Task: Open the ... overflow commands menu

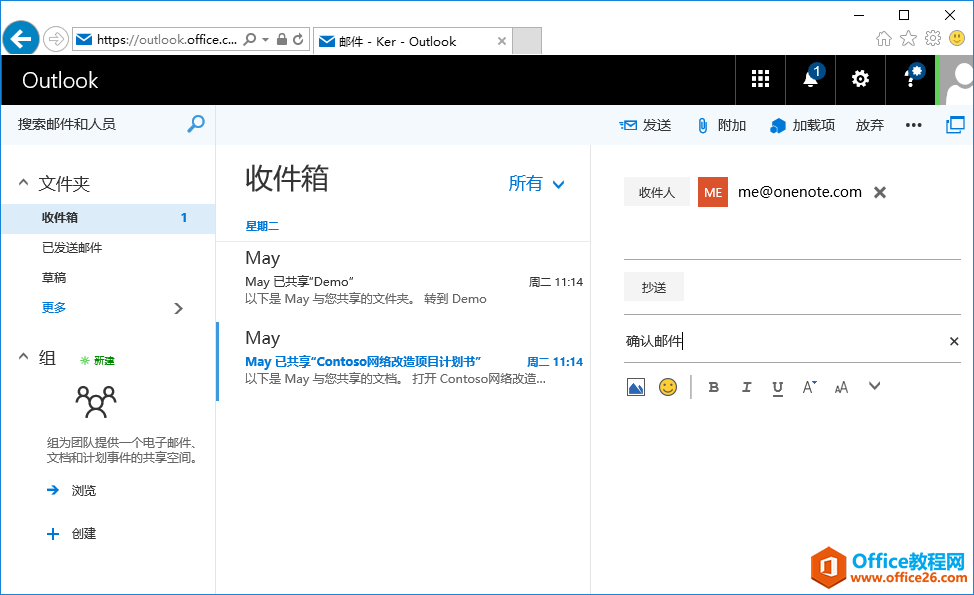Action: point(913,124)
